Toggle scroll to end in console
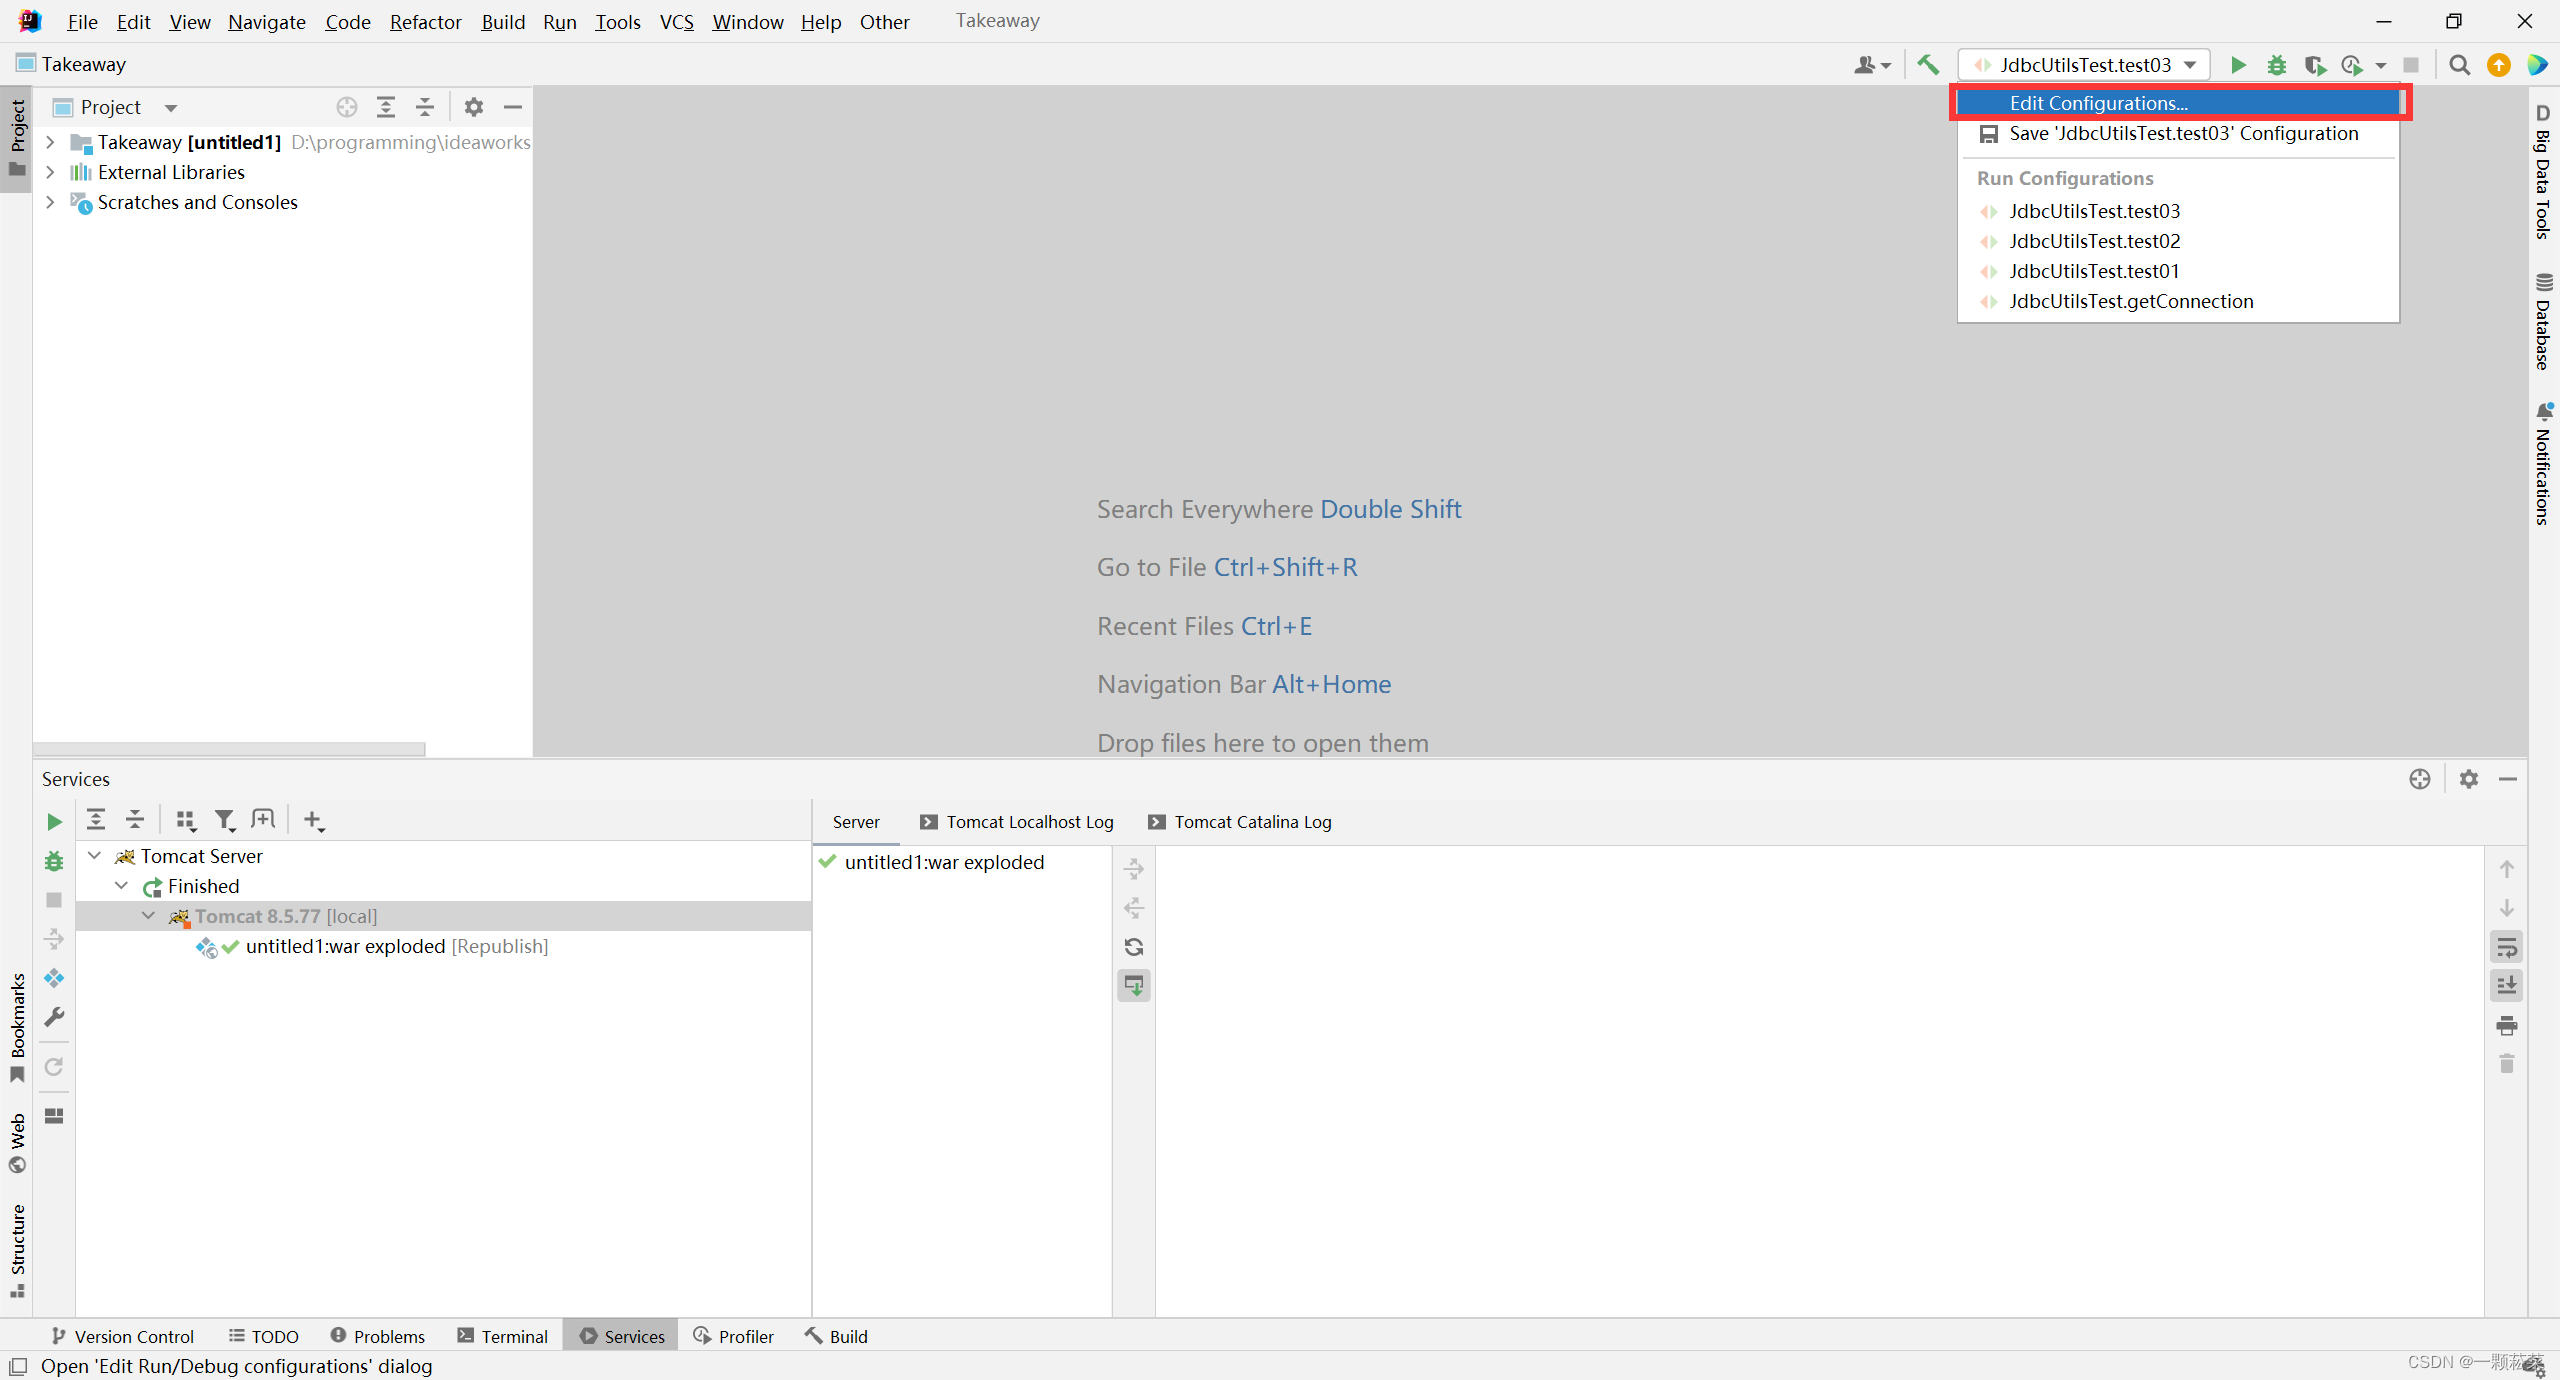The width and height of the screenshot is (2560, 1380). click(x=2506, y=986)
